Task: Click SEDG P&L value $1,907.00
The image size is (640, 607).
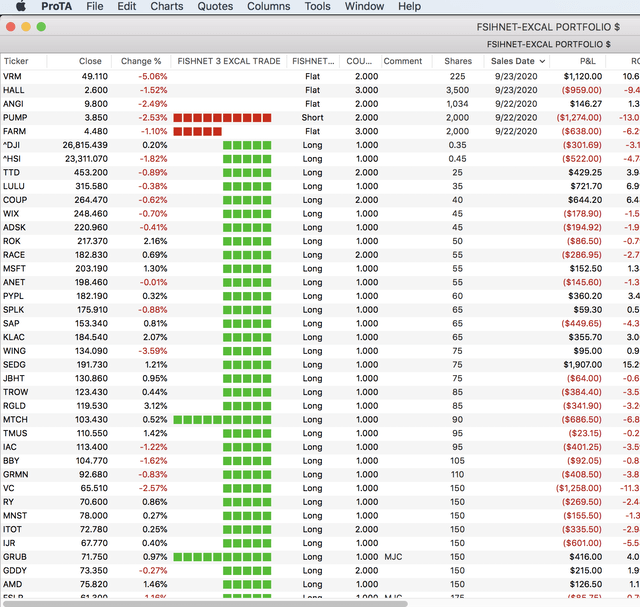Action: tap(582, 365)
